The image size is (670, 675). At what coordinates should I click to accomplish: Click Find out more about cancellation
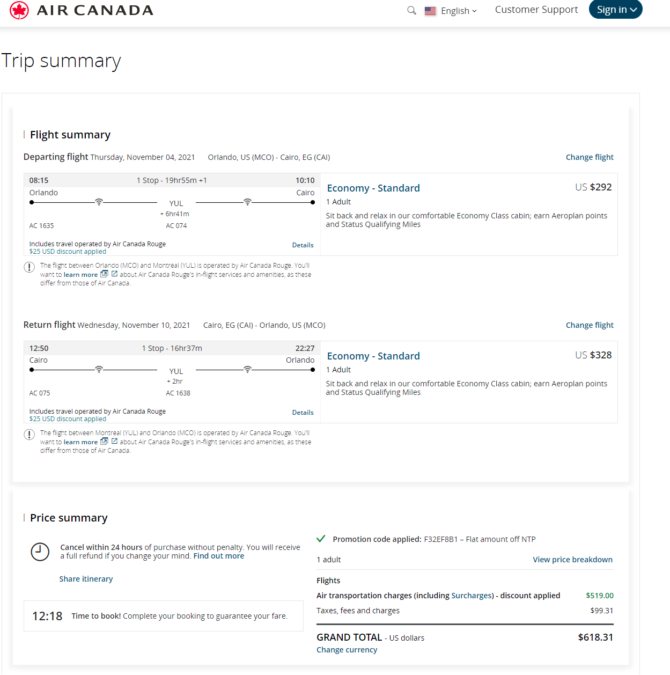point(219,556)
